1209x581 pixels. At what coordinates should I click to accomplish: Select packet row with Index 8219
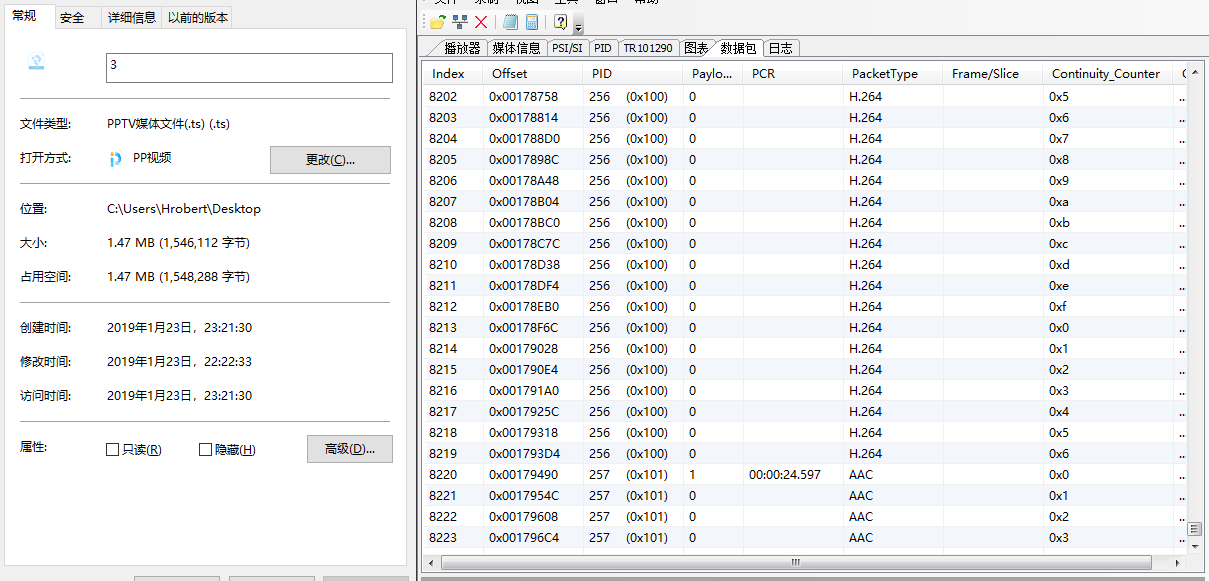coord(805,454)
